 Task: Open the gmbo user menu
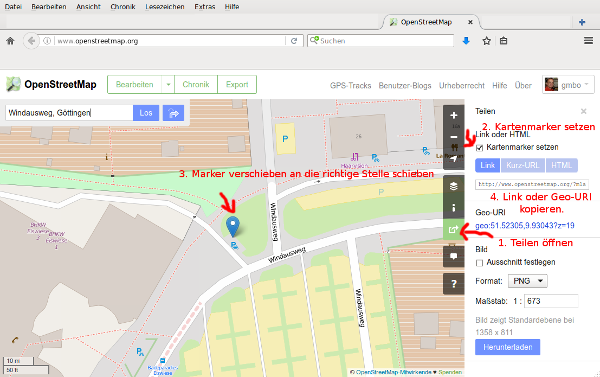[568, 85]
